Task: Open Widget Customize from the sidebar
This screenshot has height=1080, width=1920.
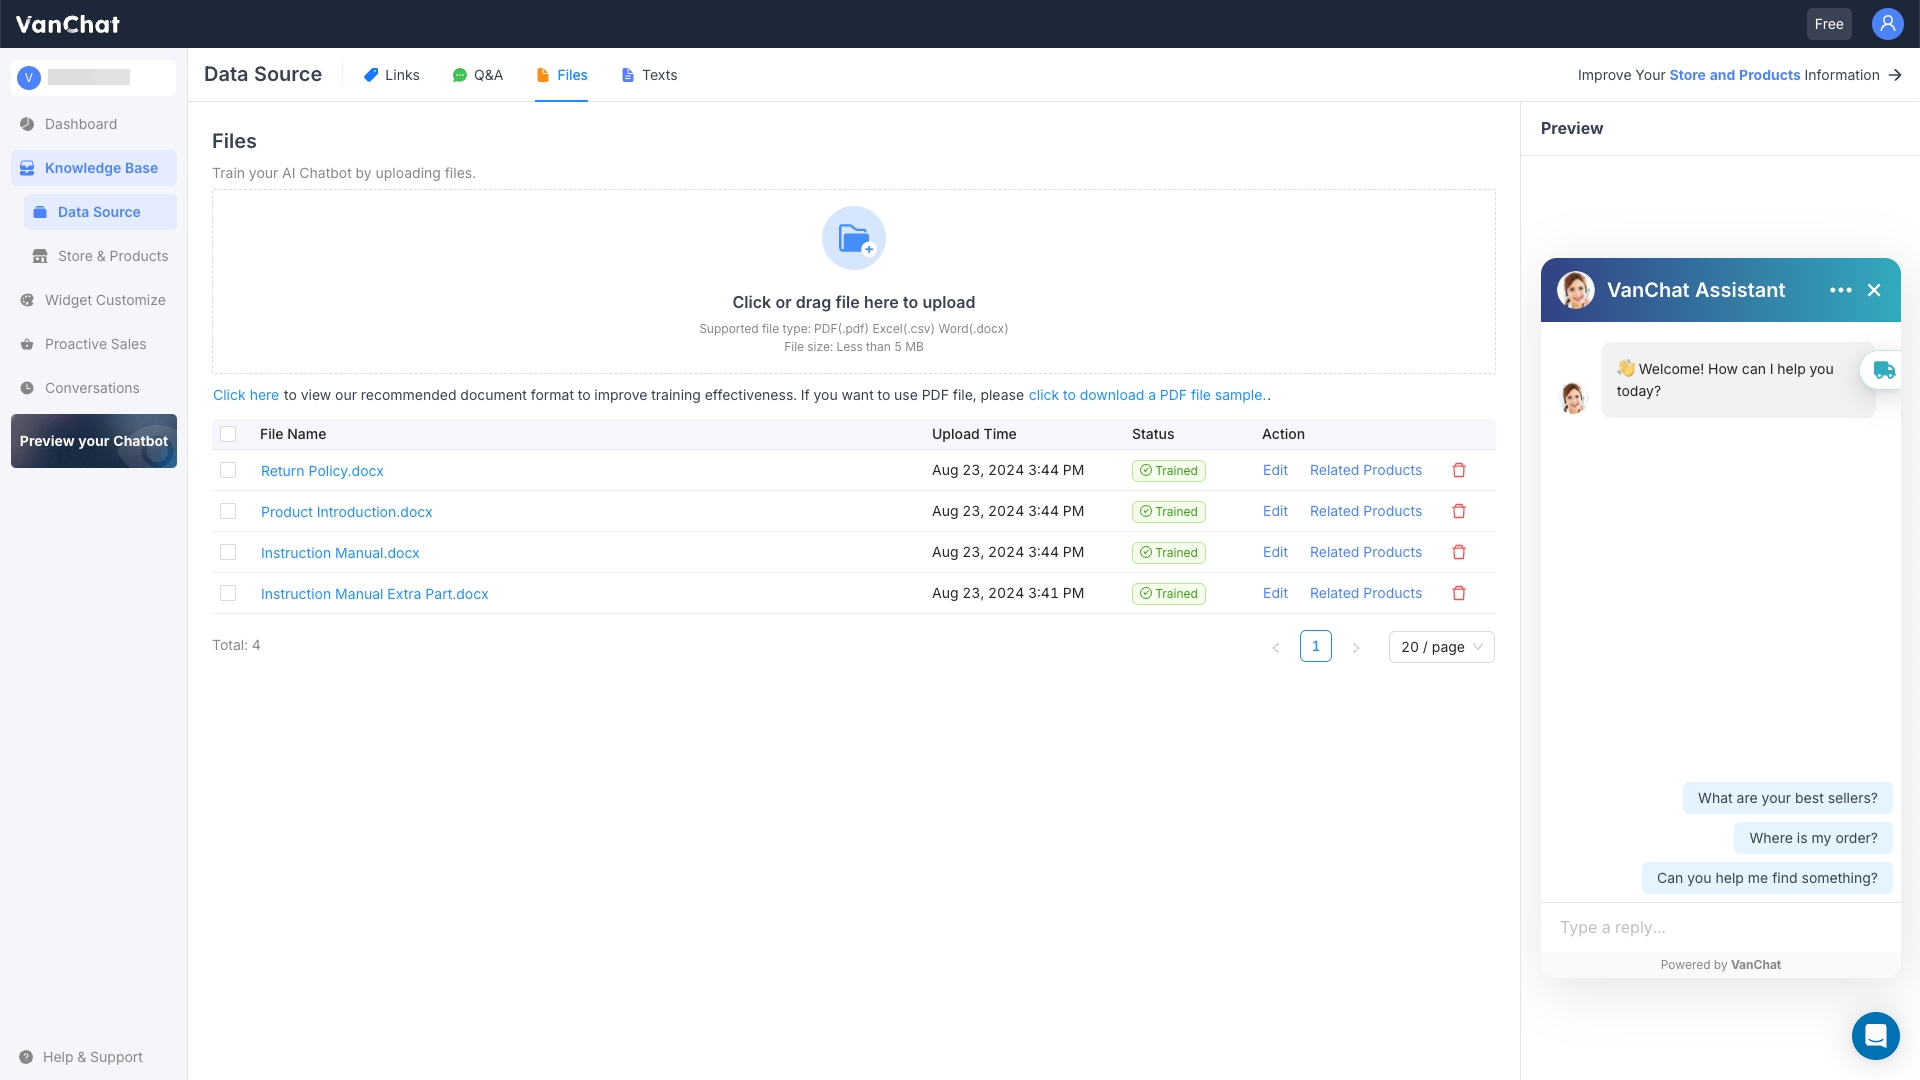Action: coord(104,300)
